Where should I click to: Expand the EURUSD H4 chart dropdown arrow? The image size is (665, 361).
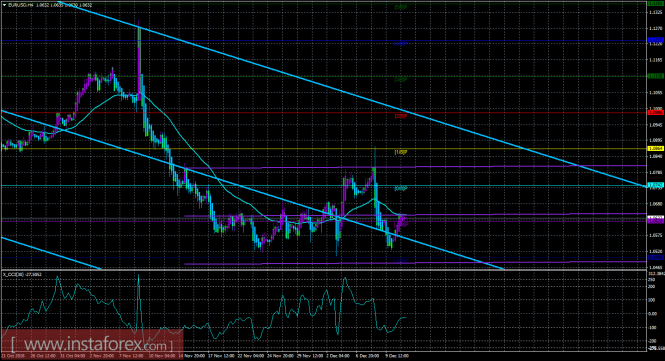click(5, 5)
